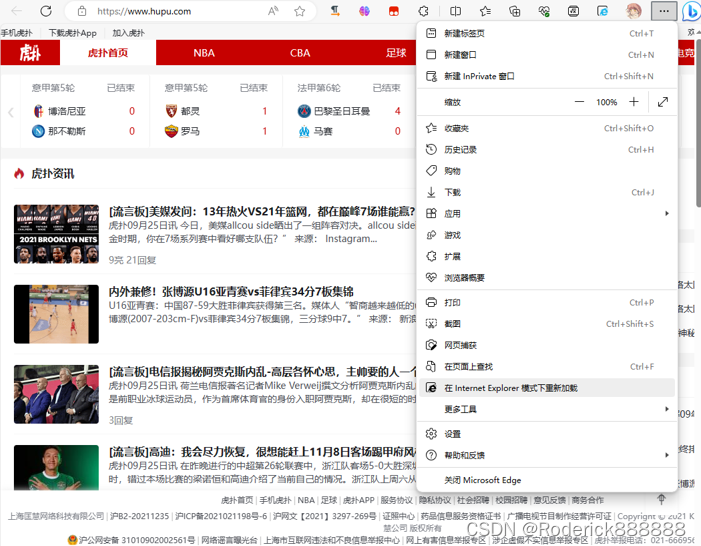This screenshot has height=546, width=701.
Task: Open 历史记录 from the menu
Action: coord(547,150)
